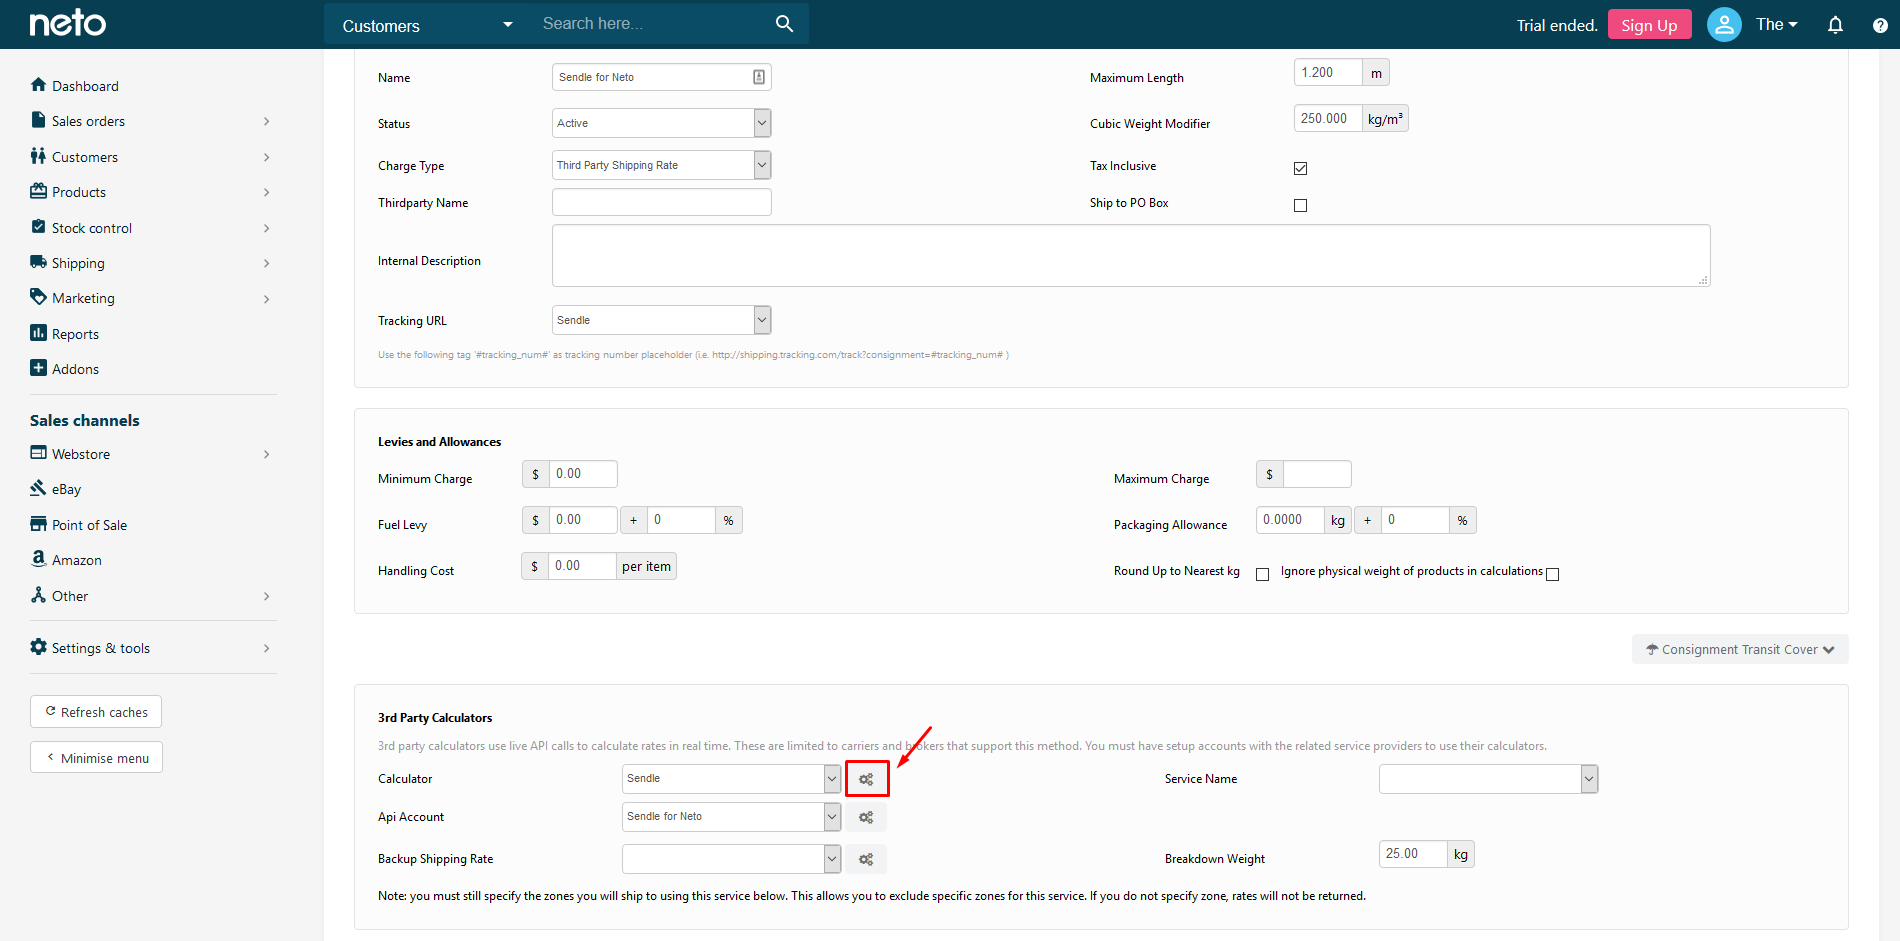Click the Fuel Levy plus button

click(633, 520)
